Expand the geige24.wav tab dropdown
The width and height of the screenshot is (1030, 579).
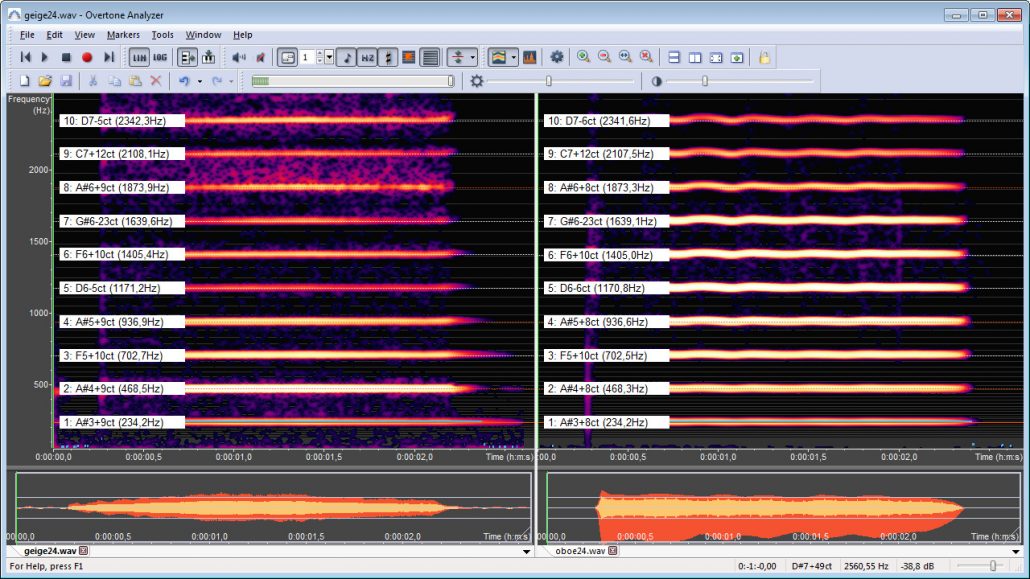point(527,550)
